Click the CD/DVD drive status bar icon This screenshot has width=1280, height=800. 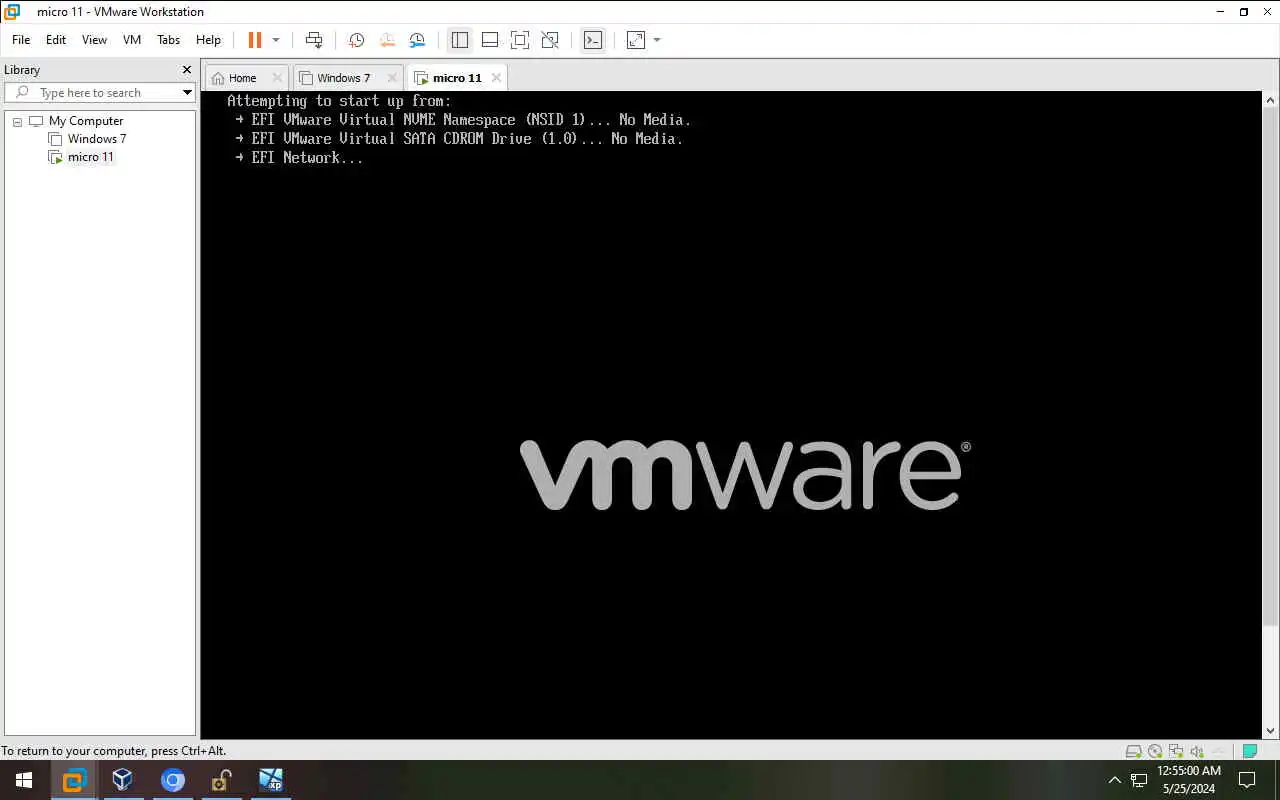click(1155, 751)
